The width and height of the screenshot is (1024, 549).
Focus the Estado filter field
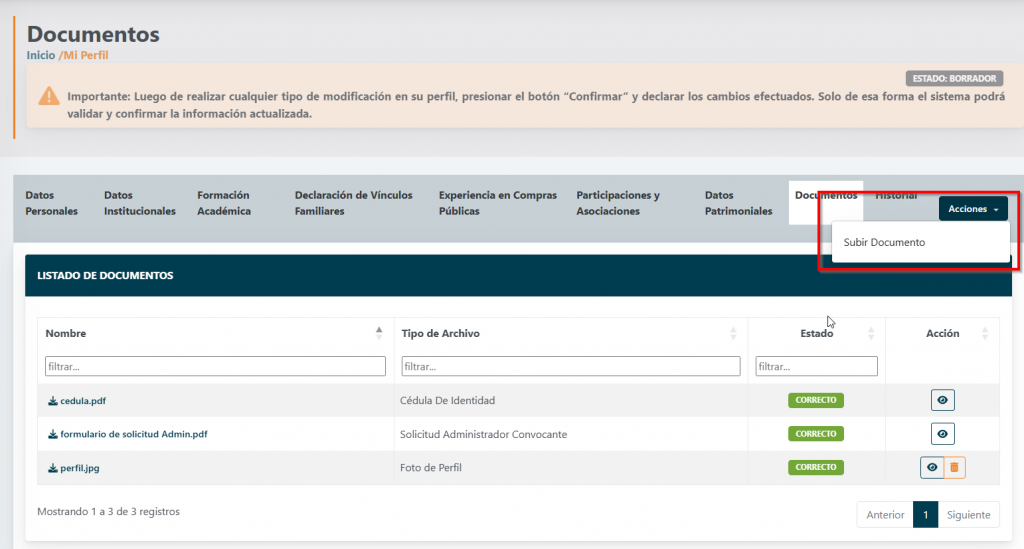(816, 366)
